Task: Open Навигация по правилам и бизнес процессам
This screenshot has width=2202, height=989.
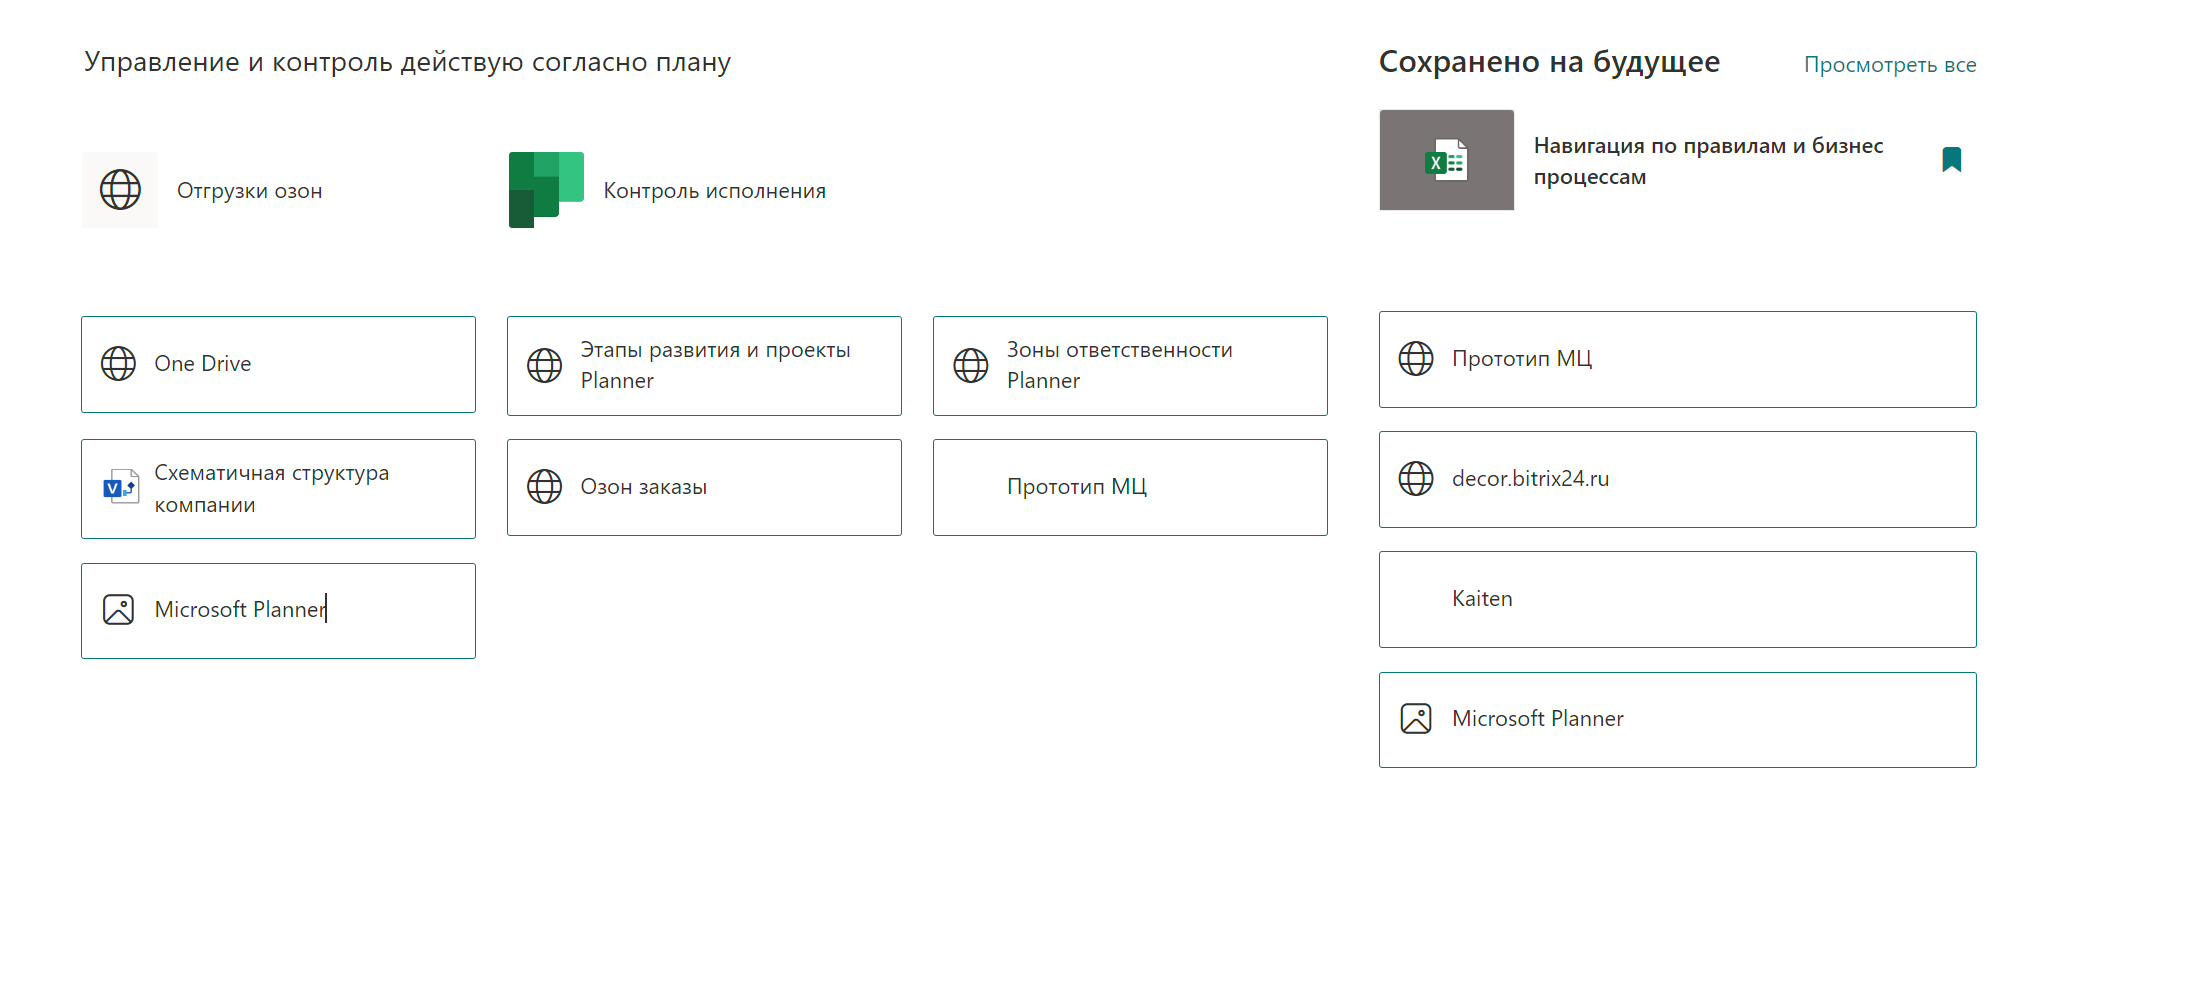Action: tap(1708, 161)
